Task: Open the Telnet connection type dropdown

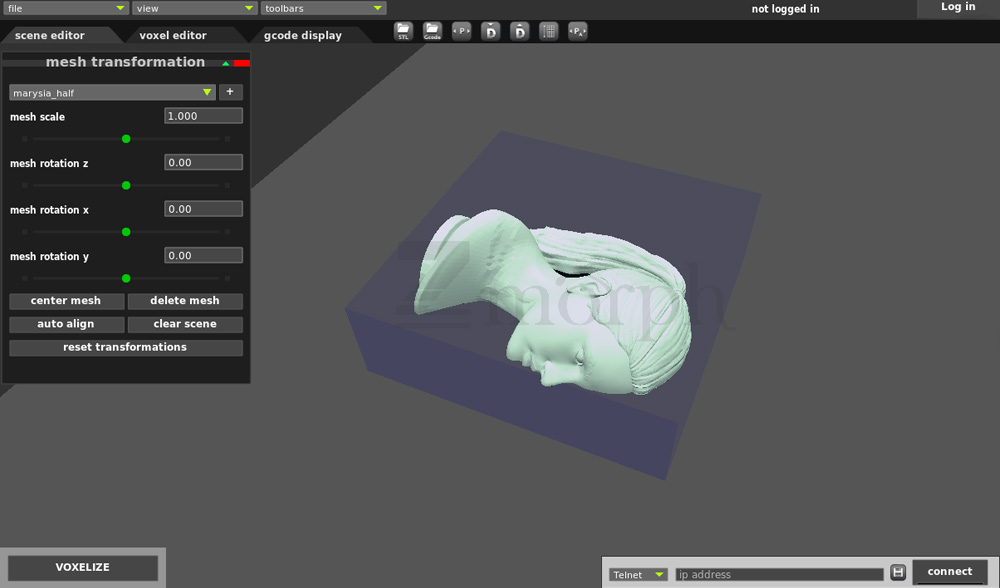Action: click(639, 574)
